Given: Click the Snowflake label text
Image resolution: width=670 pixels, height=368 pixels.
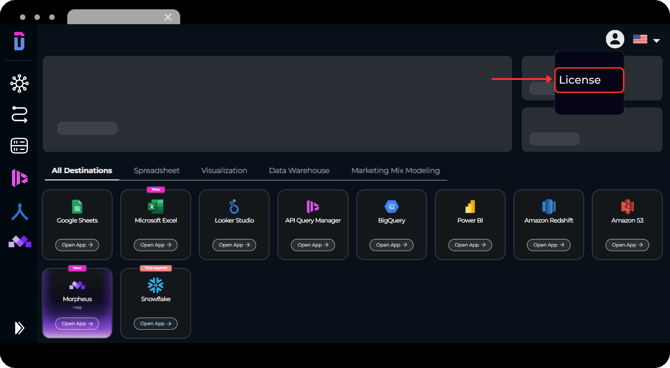Looking at the screenshot, I should point(156,299).
